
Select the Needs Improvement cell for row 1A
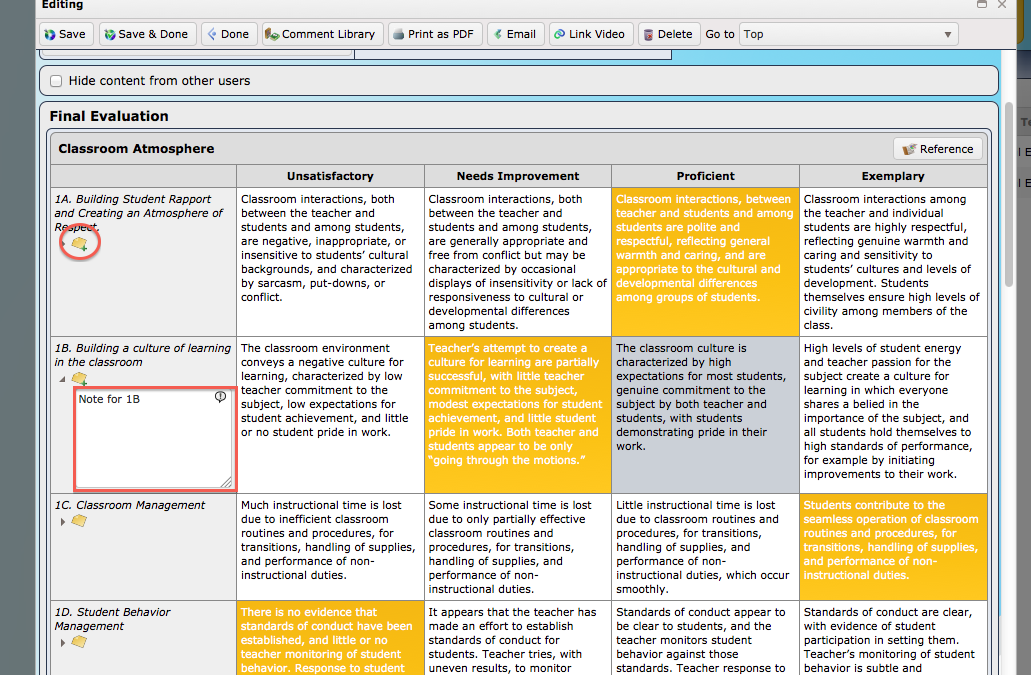(518, 262)
